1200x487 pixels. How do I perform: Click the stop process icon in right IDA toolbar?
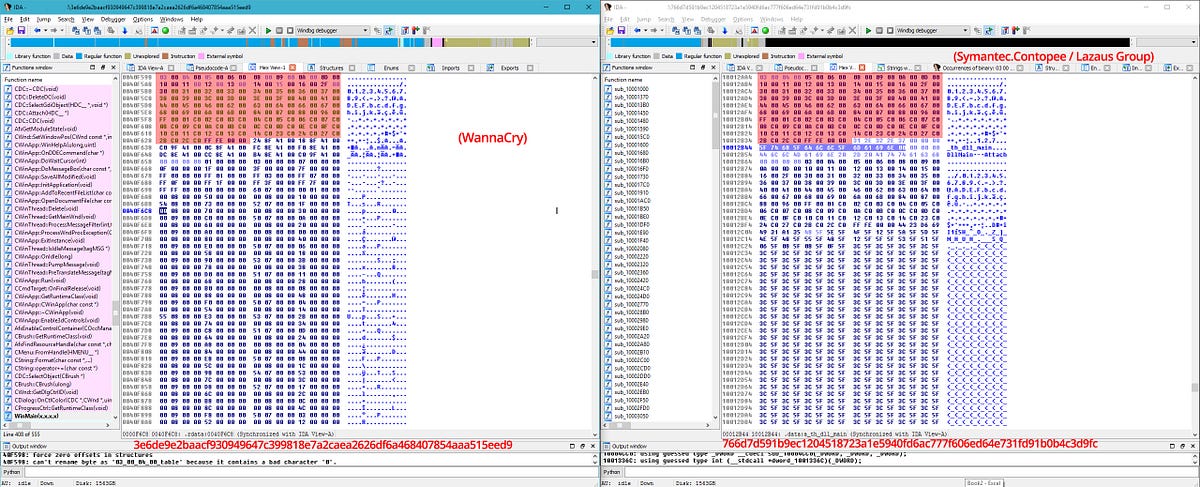coord(890,30)
